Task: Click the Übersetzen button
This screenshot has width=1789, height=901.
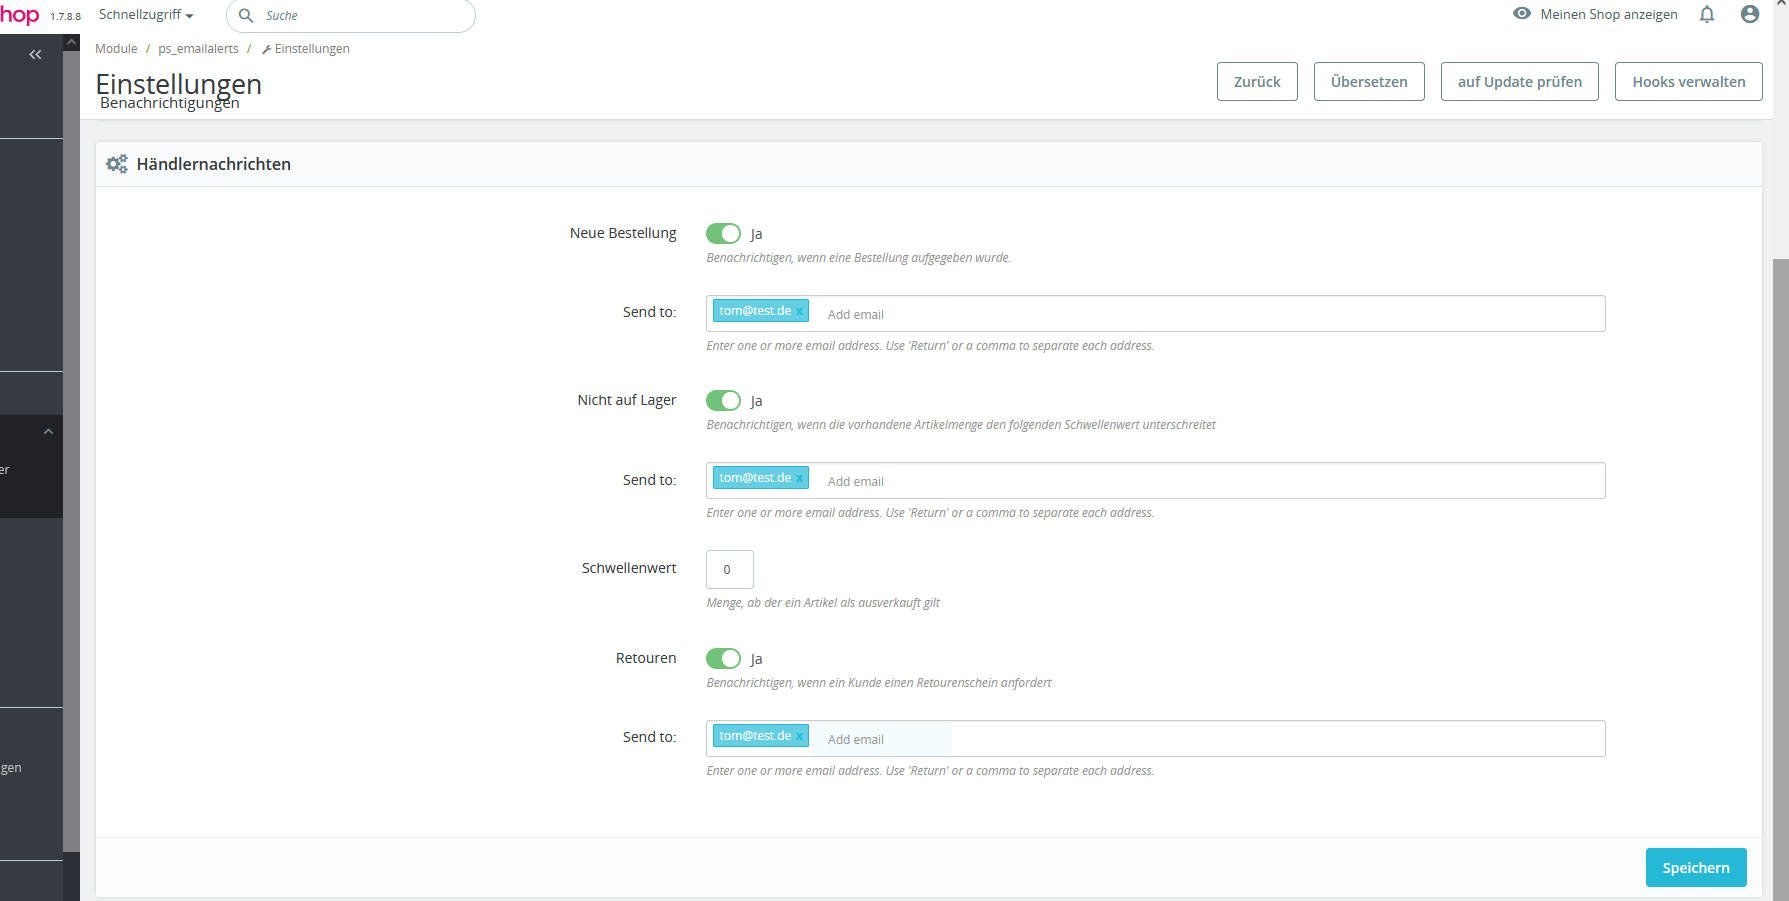Action: click(x=1369, y=82)
